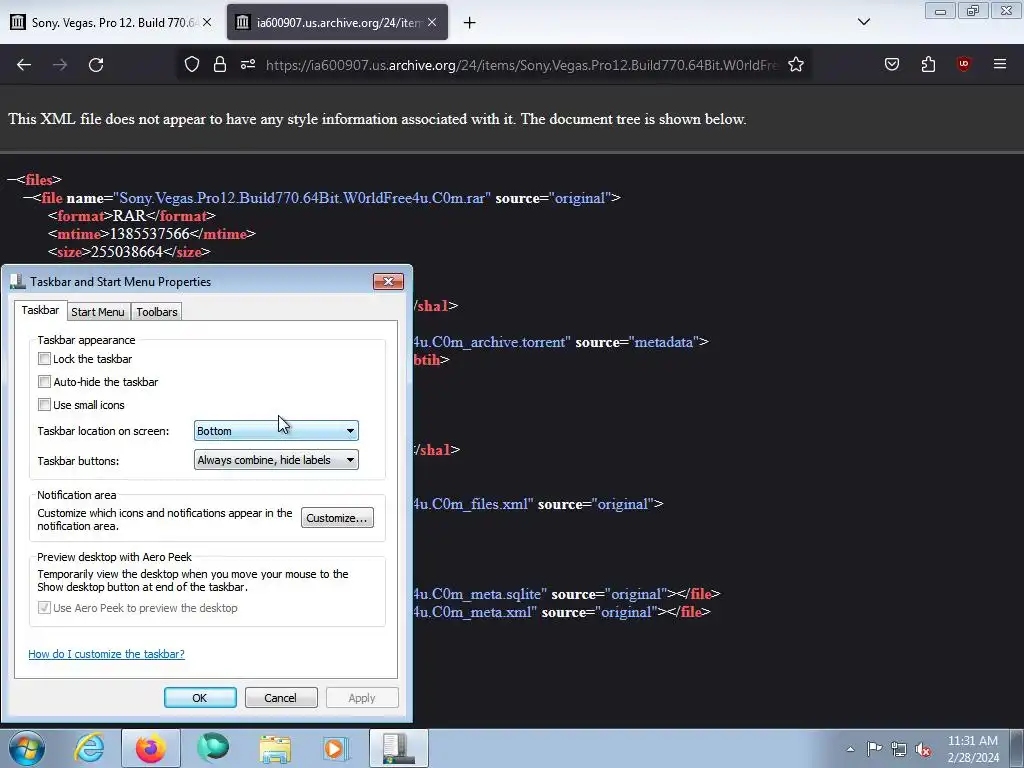Click the RAR format value text
This screenshot has width=1024, height=768.
(129, 216)
